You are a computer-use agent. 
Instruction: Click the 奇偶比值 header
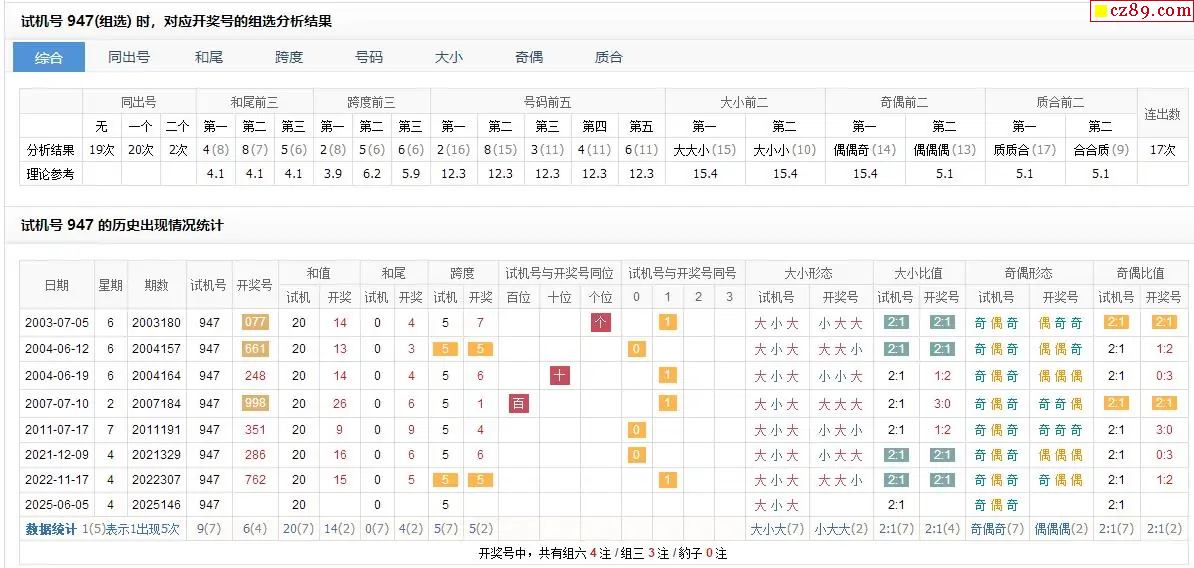[1140, 273]
